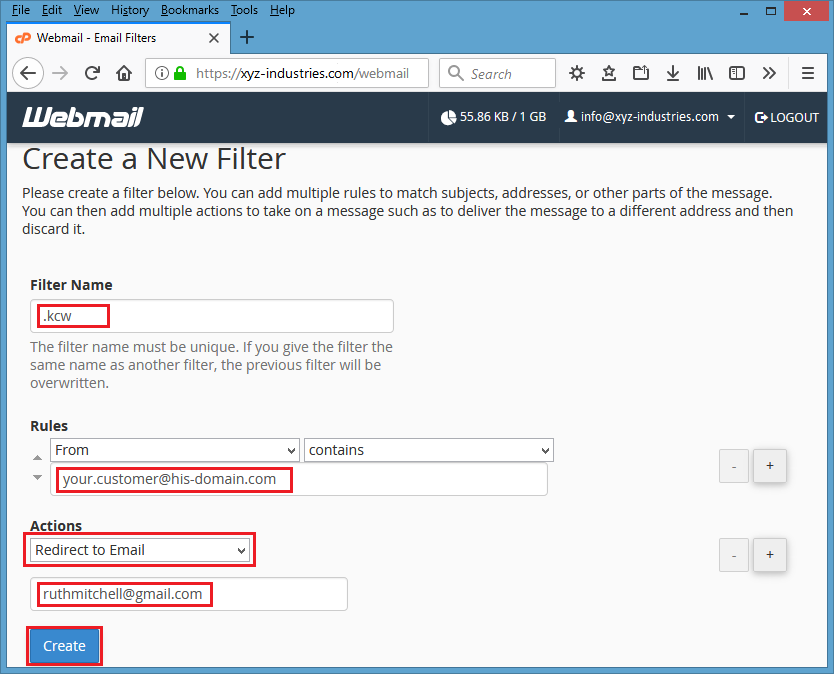Open a new browser tab with plus

point(247,37)
